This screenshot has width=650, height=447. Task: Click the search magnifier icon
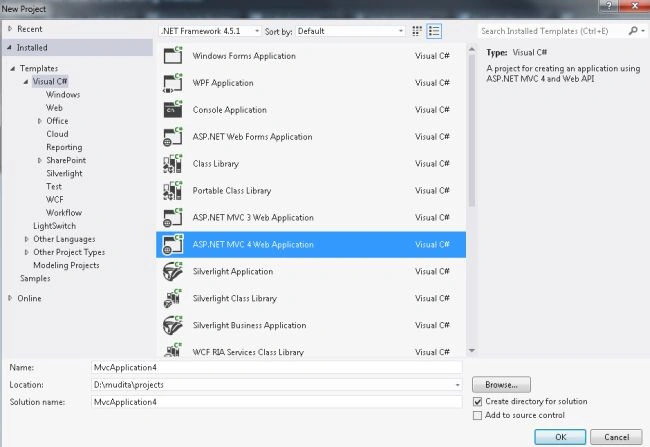[x=633, y=31]
